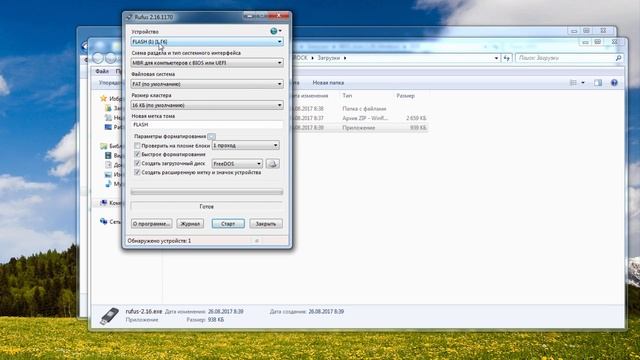Click the refresh icon beside Explorer address bar
The image size is (640, 360).
(x=507, y=58)
